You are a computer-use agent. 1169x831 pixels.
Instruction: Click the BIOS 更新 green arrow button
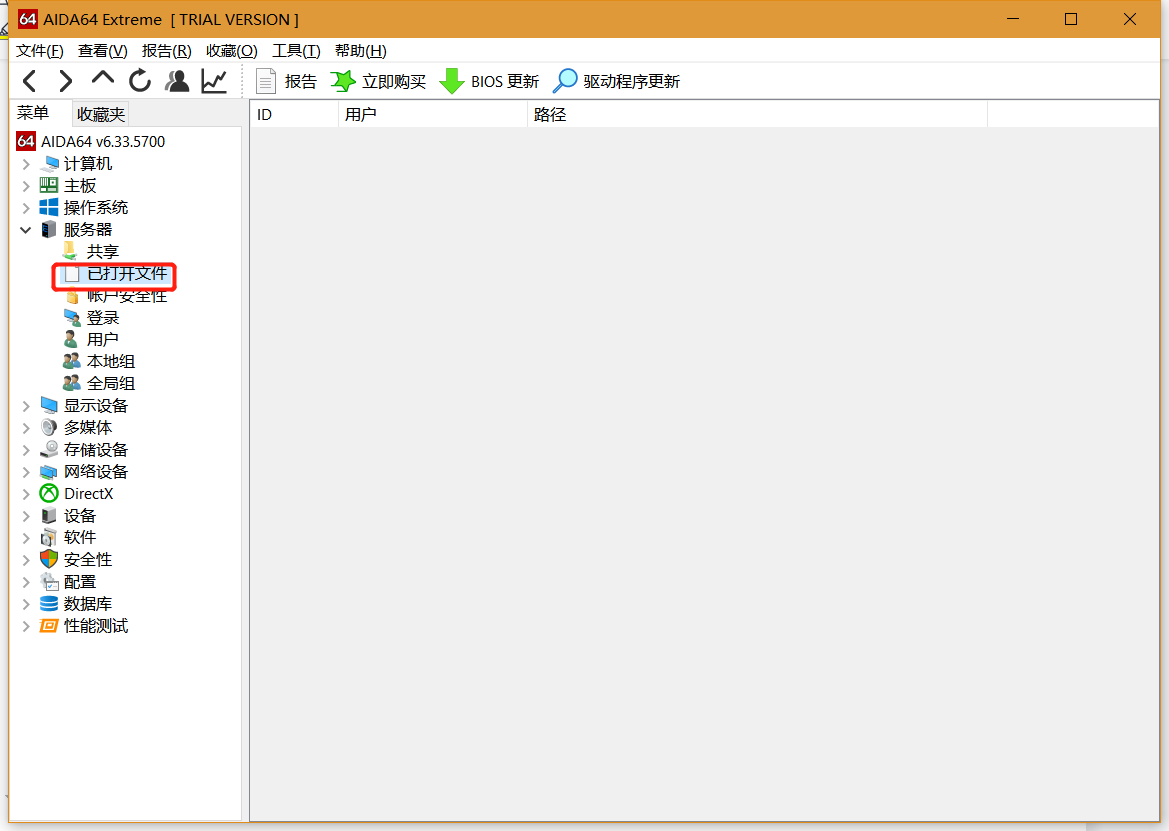coord(490,82)
